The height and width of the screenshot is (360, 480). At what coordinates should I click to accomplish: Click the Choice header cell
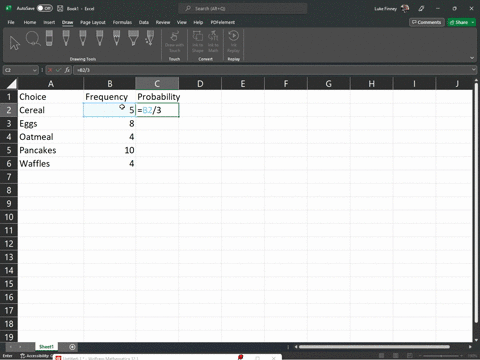[51, 97]
